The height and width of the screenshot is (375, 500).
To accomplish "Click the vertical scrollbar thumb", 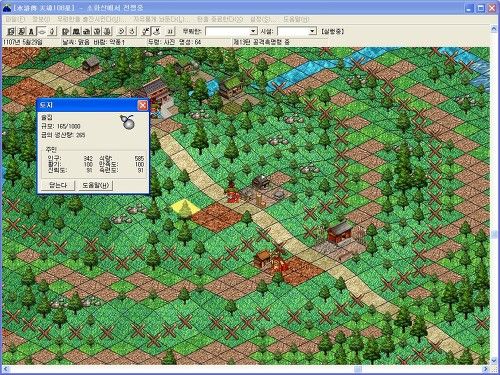I will [494, 234].
